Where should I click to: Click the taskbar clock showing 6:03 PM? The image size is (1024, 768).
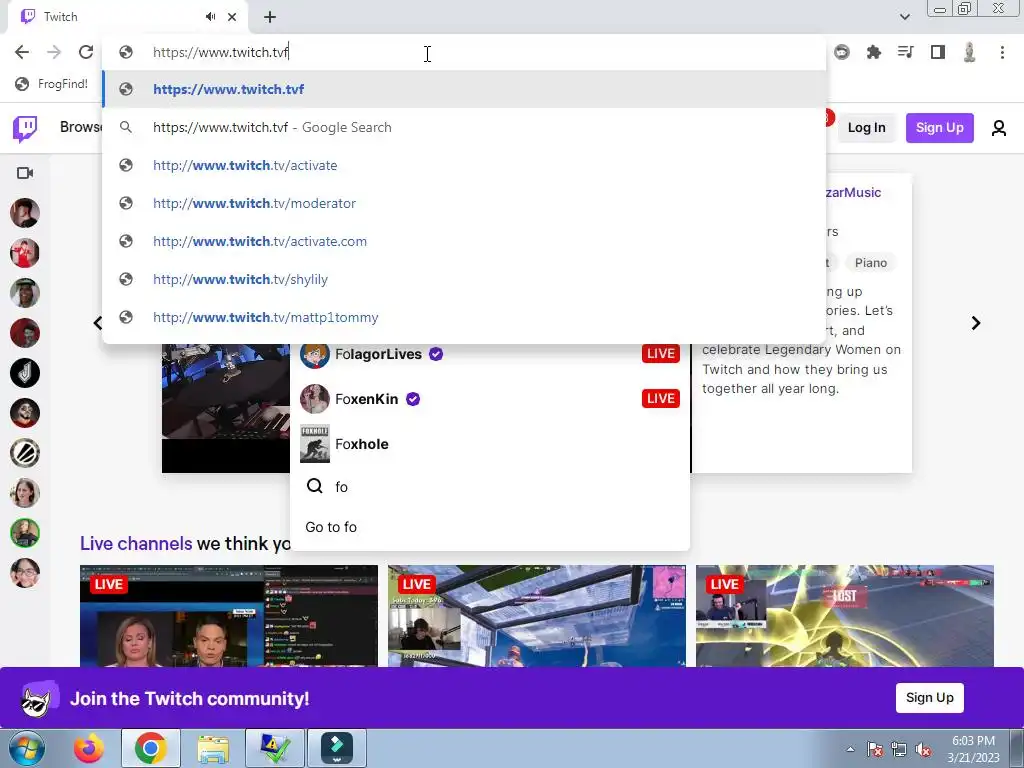[973, 749]
